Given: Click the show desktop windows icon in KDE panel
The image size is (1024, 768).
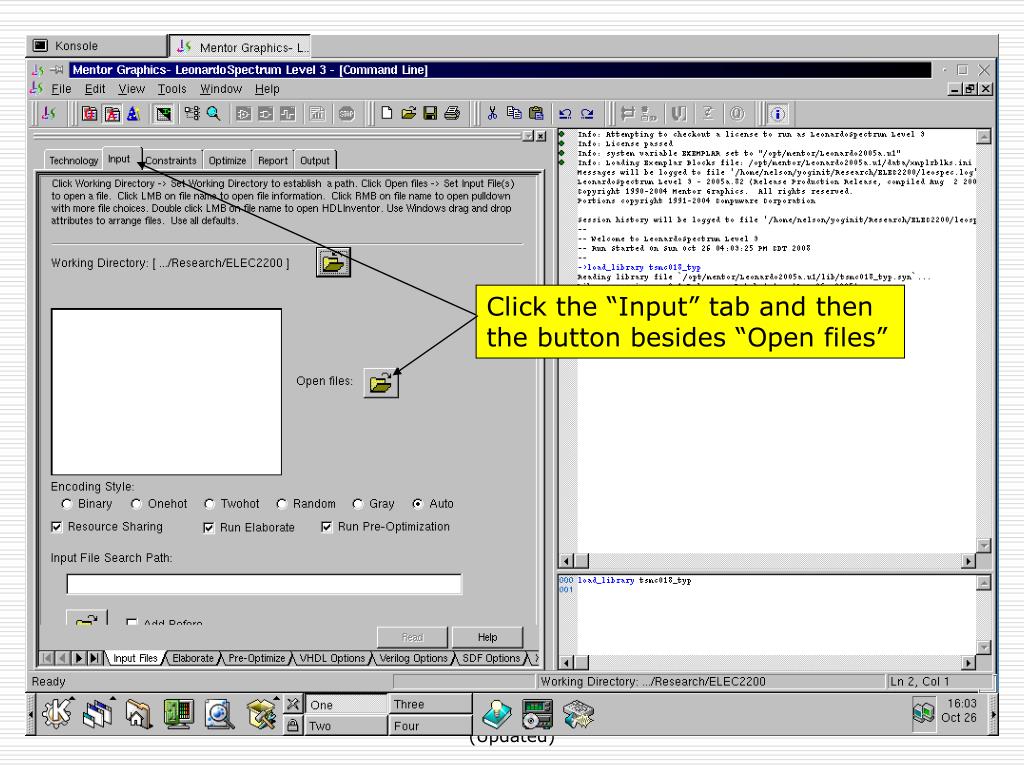Looking at the screenshot, I should [x=97, y=714].
